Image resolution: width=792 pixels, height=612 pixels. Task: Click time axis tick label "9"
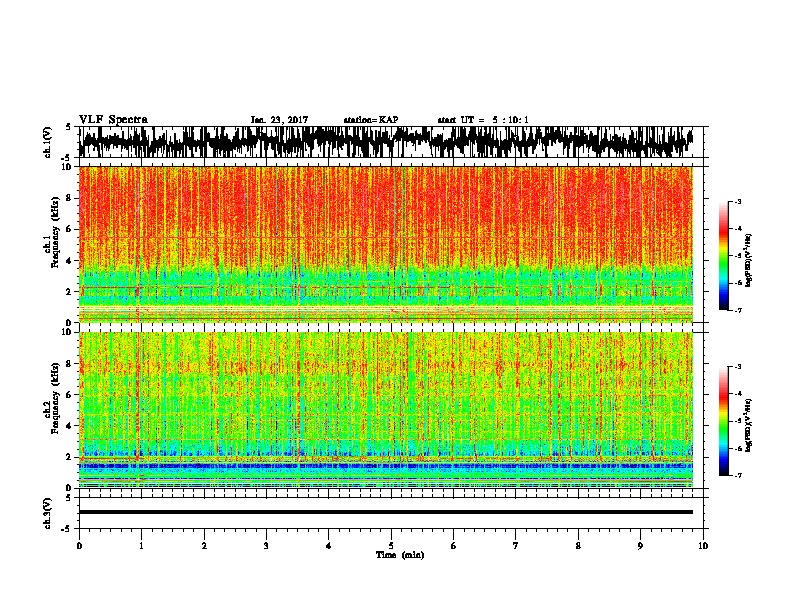pos(640,545)
